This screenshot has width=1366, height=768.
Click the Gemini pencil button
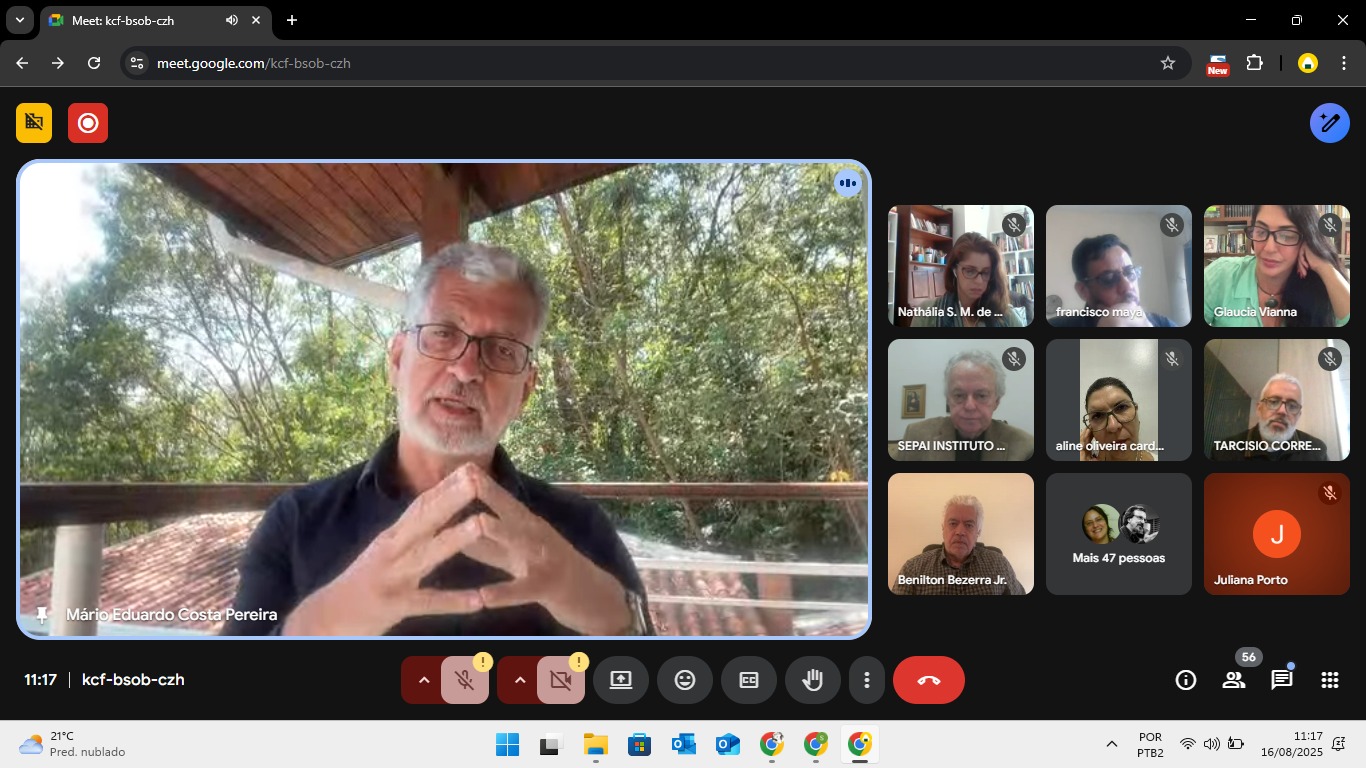[x=1329, y=123]
